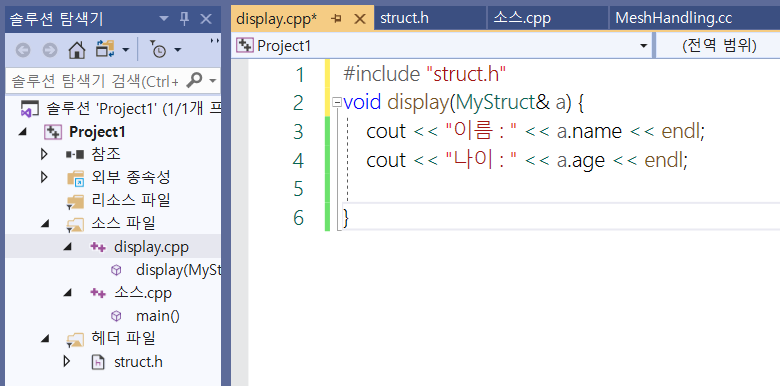Click a.name in line 3
Screen dimensions: 780x386
[589, 131]
